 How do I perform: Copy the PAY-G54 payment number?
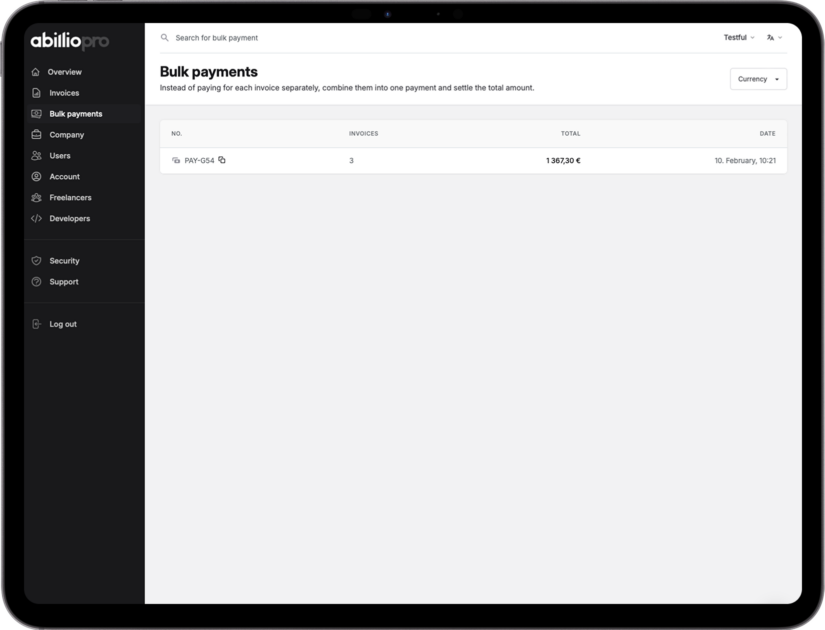pos(222,160)
